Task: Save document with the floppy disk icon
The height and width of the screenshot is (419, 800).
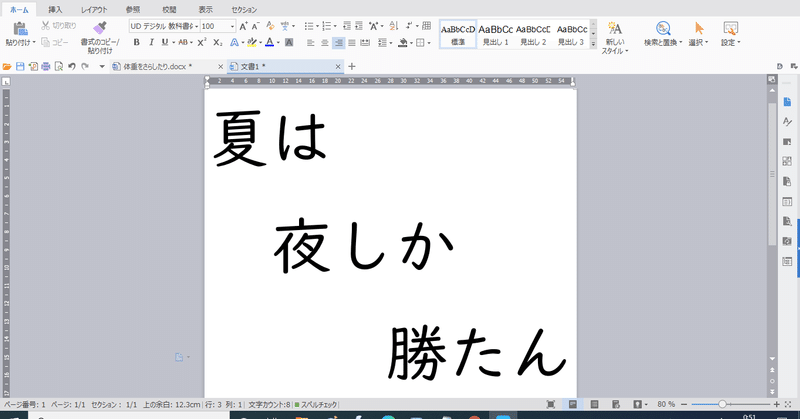Action: click(x=20, y=66)
